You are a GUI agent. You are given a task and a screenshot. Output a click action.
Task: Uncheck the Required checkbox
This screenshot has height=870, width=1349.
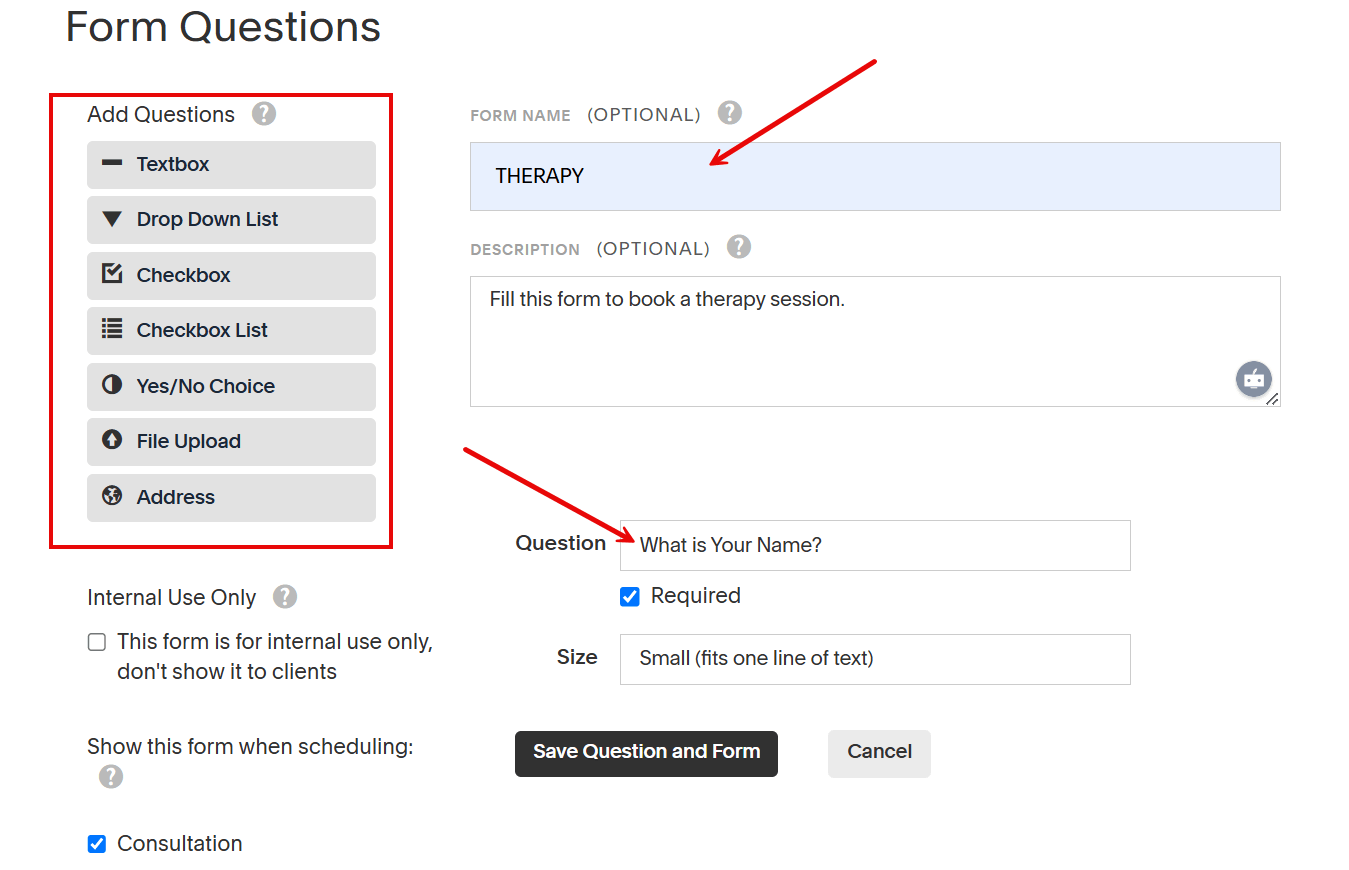point(629,595)
